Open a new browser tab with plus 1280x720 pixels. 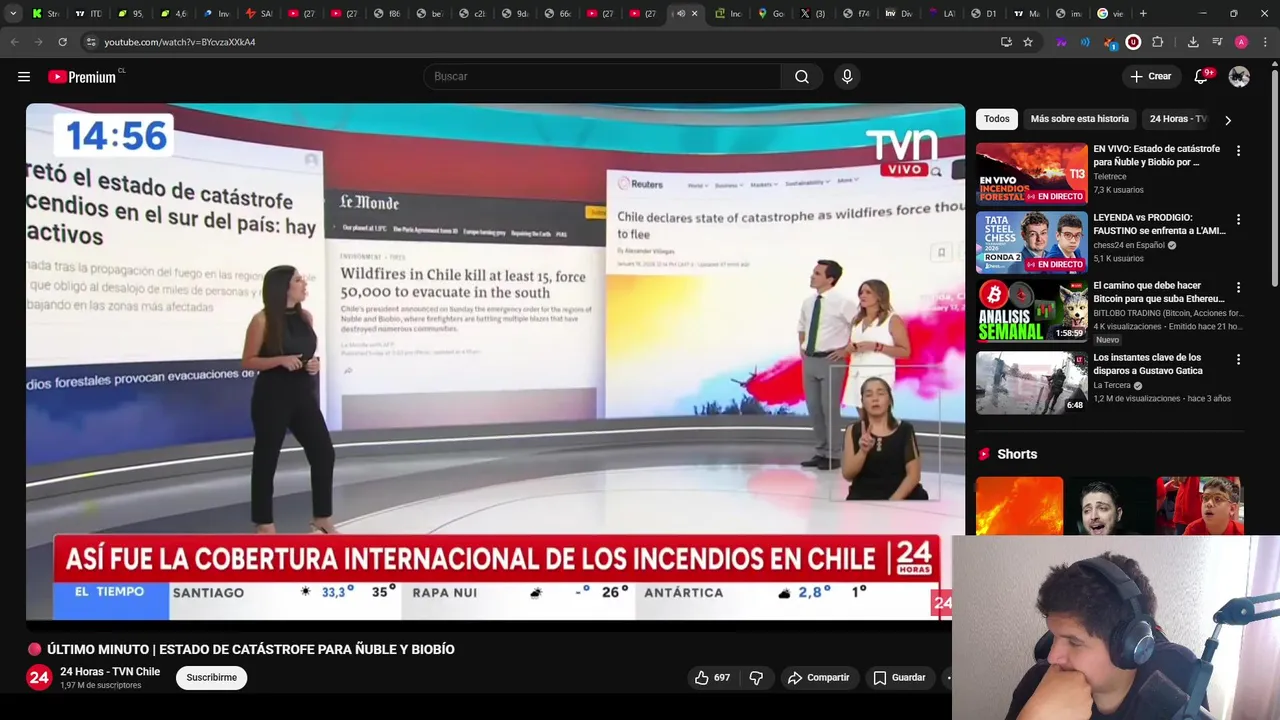tap(1143, 13)
